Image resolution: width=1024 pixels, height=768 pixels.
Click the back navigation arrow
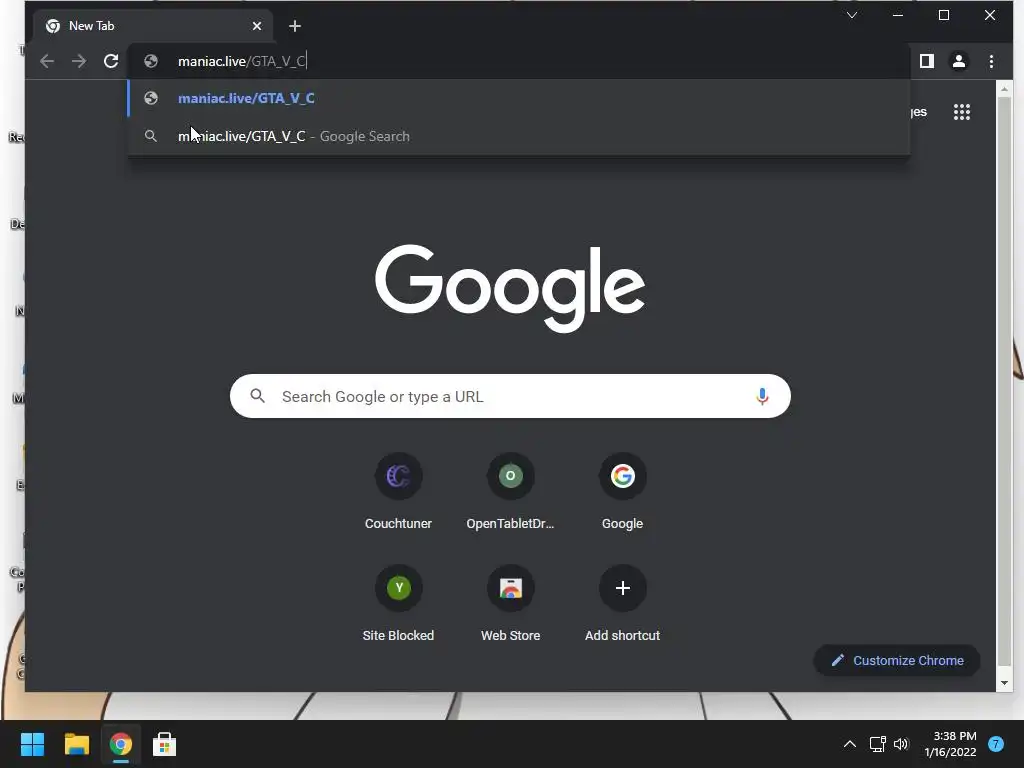[47, 61]
